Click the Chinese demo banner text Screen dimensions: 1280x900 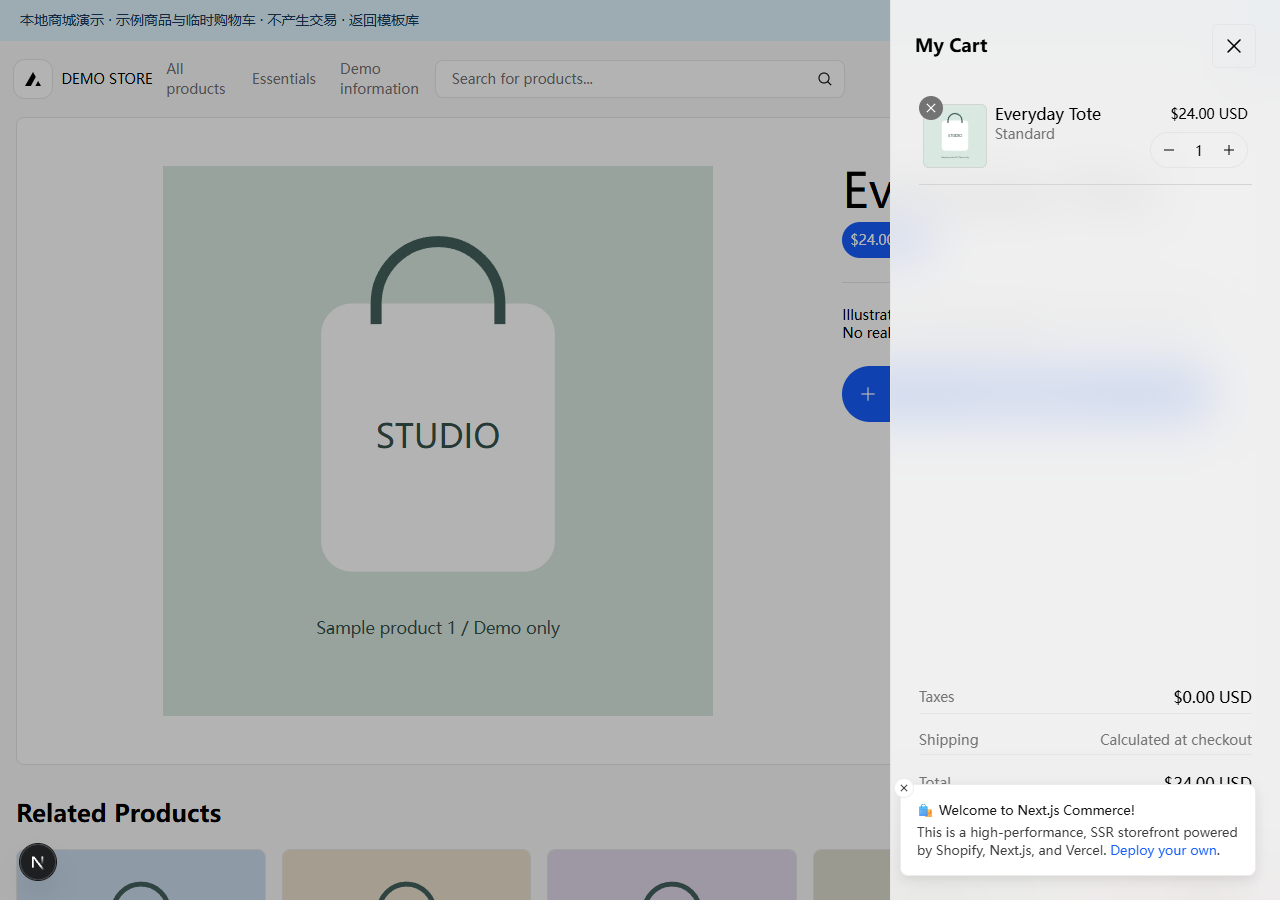pyautogui.click(x=219, y=20)
